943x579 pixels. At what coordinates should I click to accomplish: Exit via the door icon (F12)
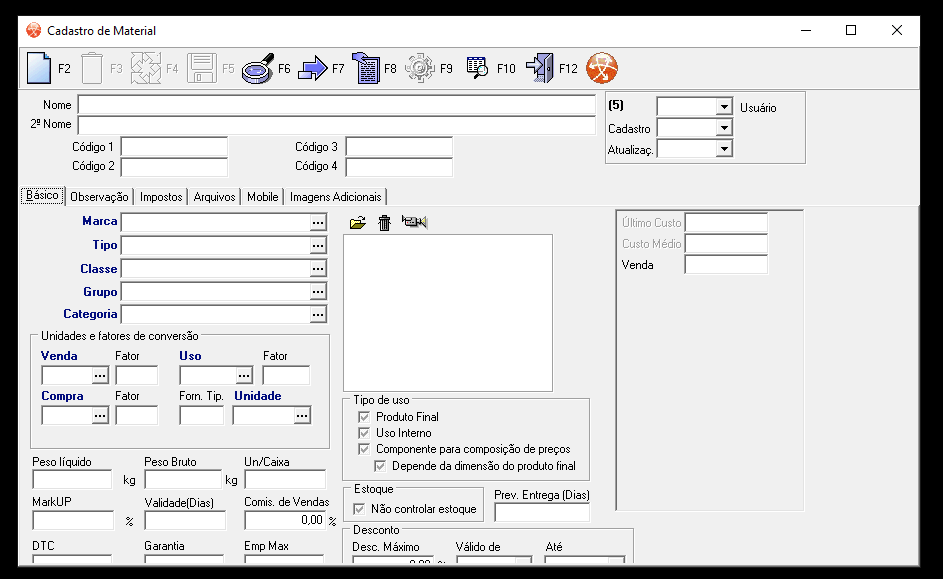point(540,68)
